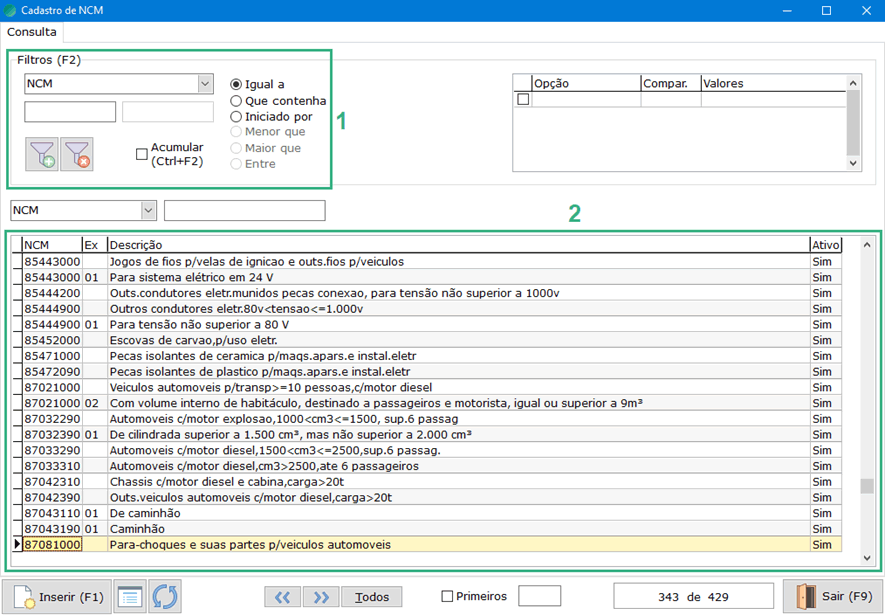The image size is (885, 615).
Task: Click the Opção column header in filter grid
Action: click(586, 84)
